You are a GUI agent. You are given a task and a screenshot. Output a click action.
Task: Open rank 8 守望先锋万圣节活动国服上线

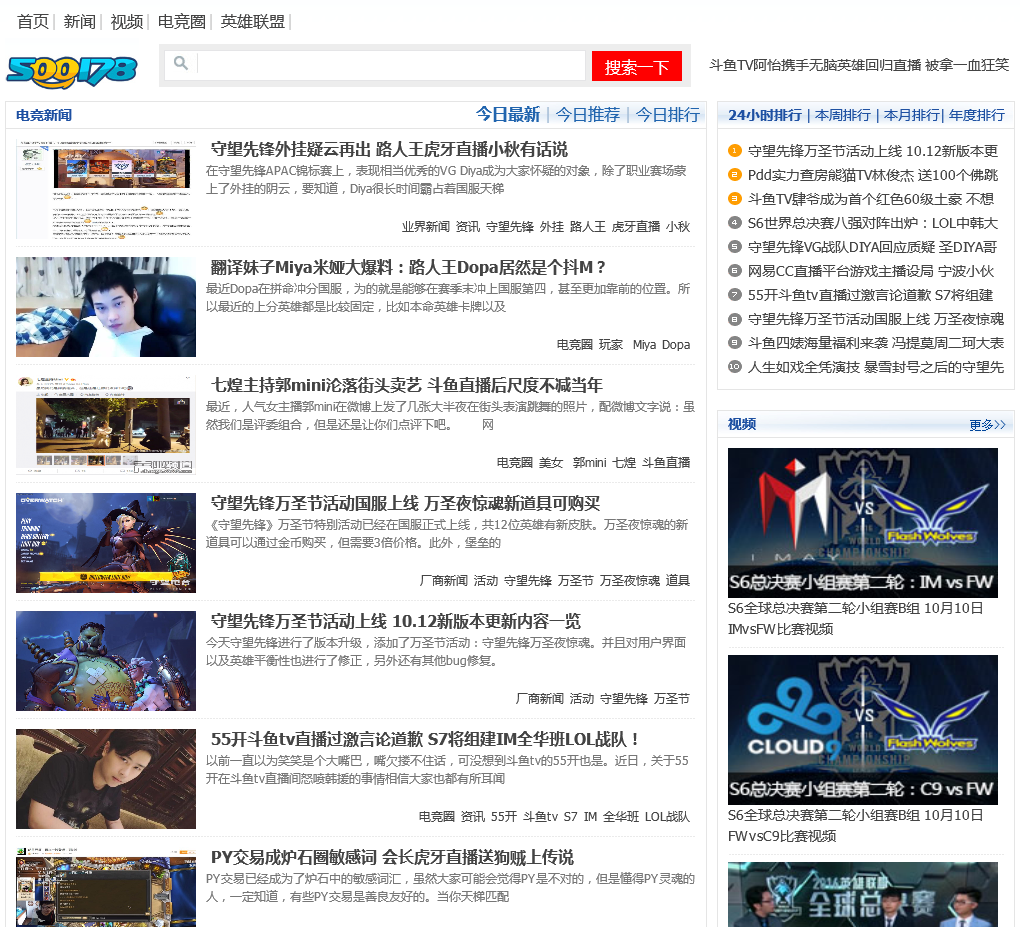(x=876, y=319)
